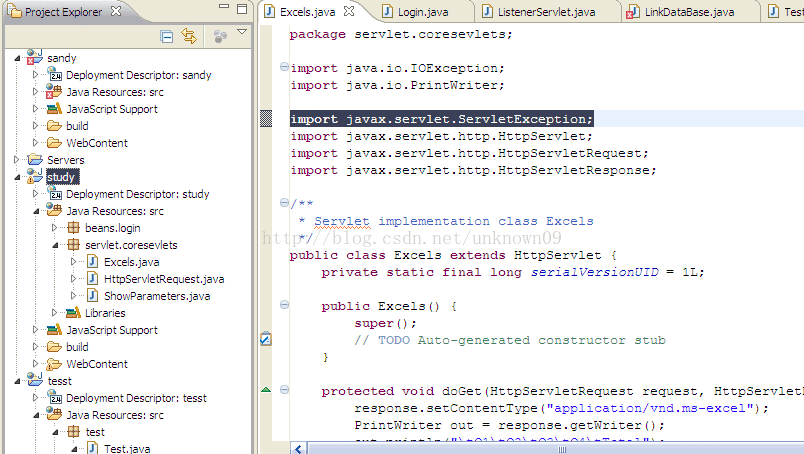The height and width of the screenshot is (454, 804).
Task: Click the ShowParameters.java file icon
Action: point(92,295)
